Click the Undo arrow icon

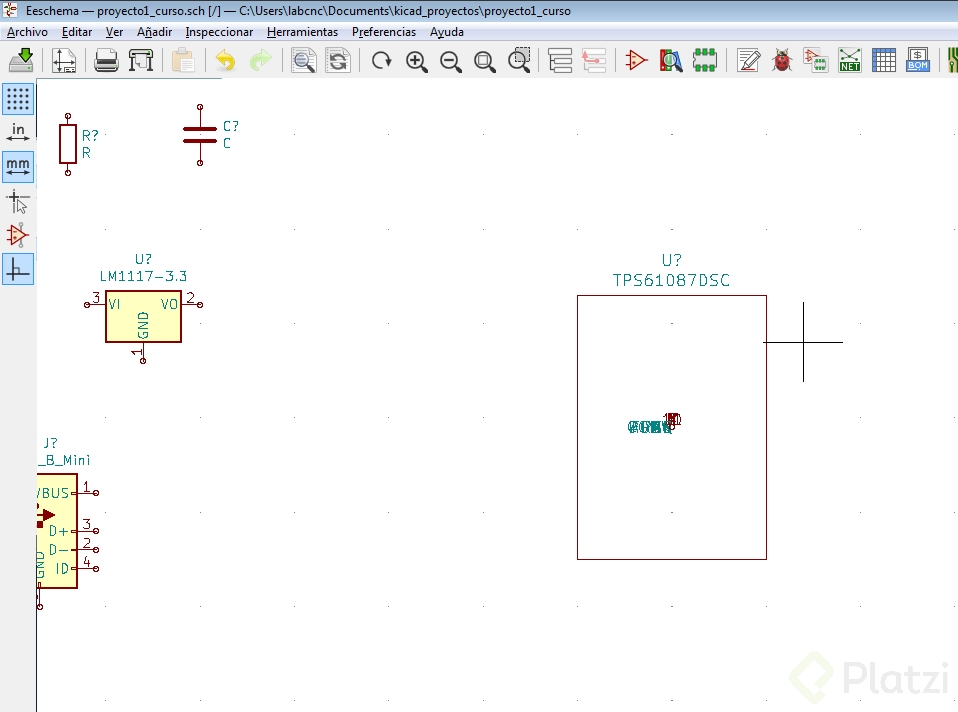pyautogui.click(x=225, y=61)
